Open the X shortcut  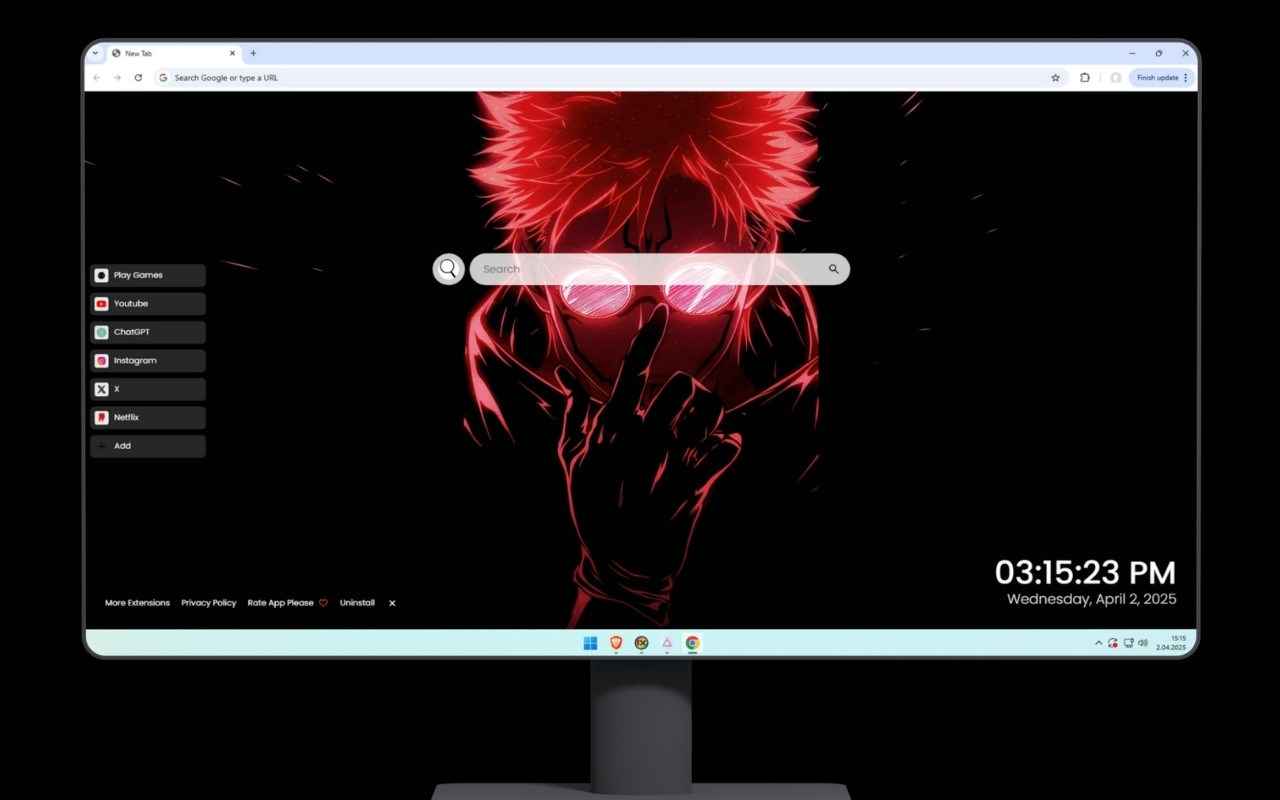tap(148, 389)
